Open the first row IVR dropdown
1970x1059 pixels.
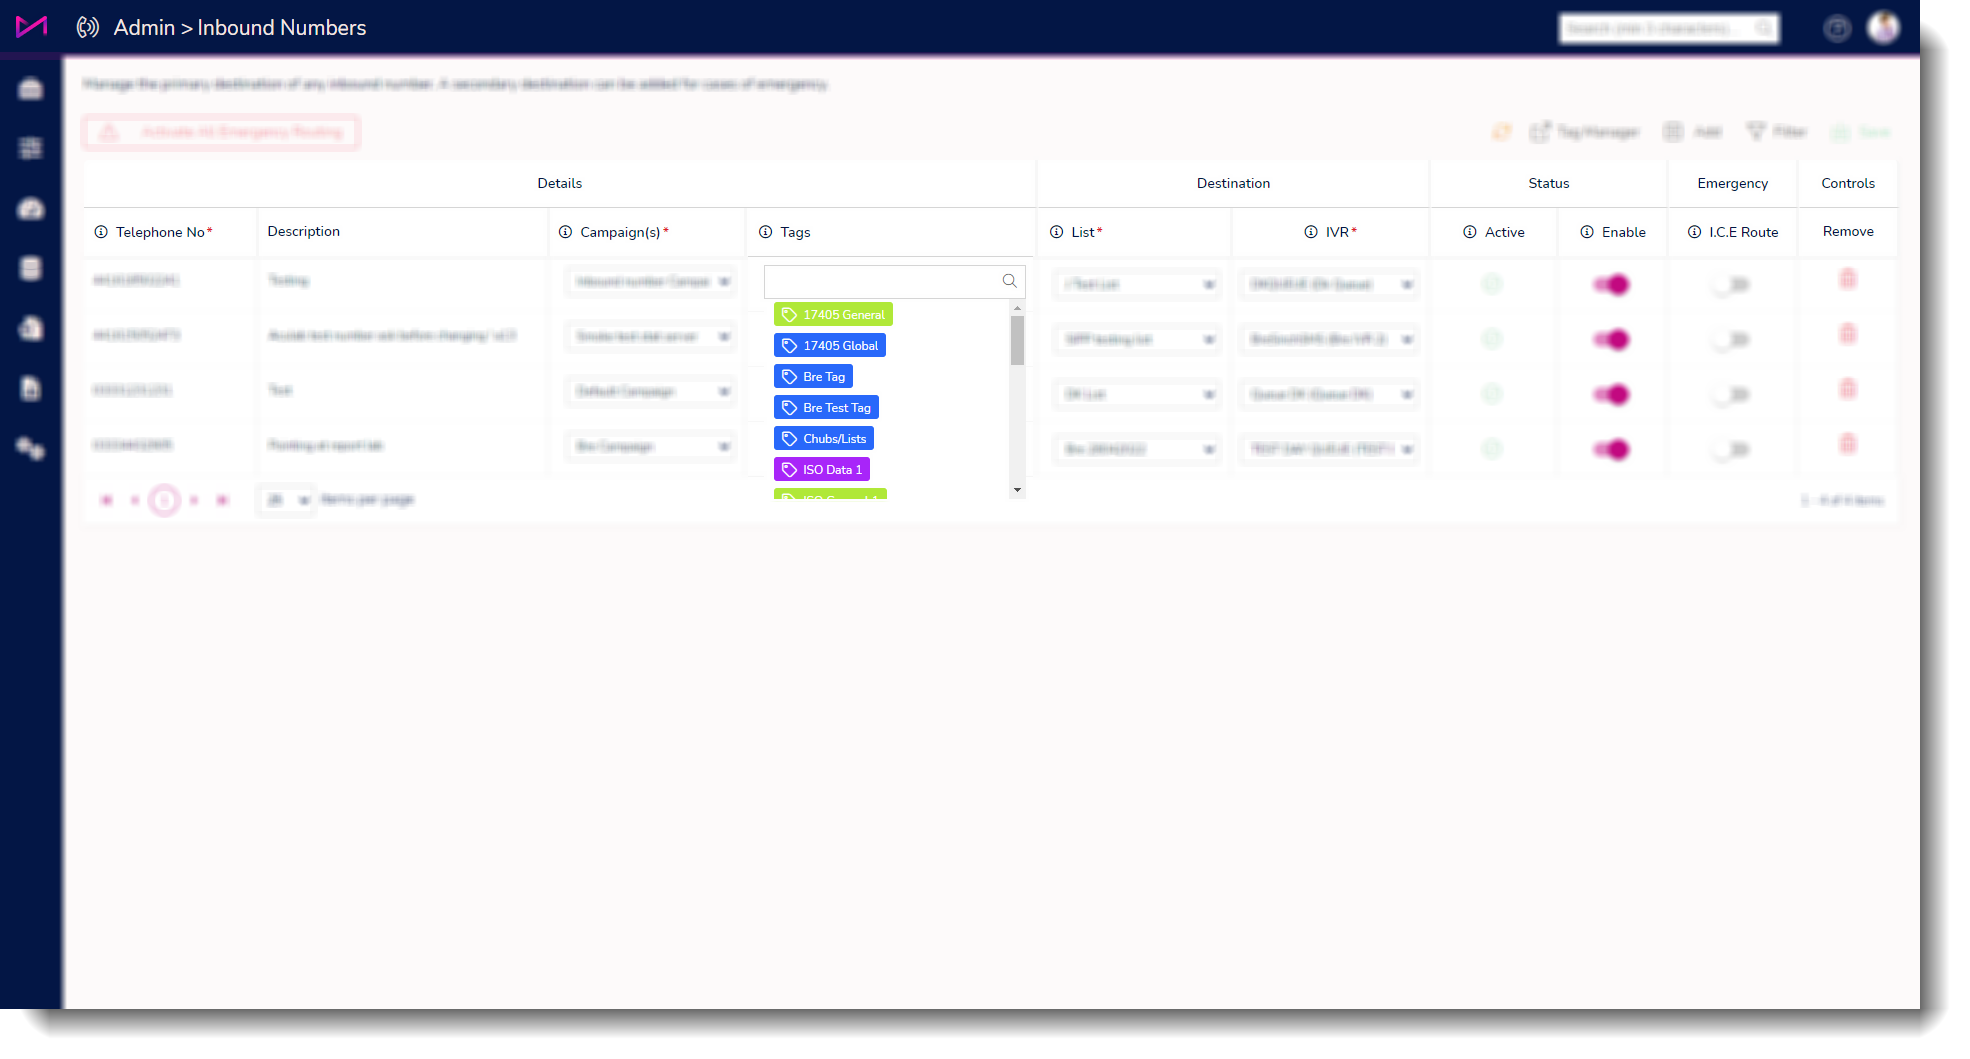click(x=1329, y=285)
